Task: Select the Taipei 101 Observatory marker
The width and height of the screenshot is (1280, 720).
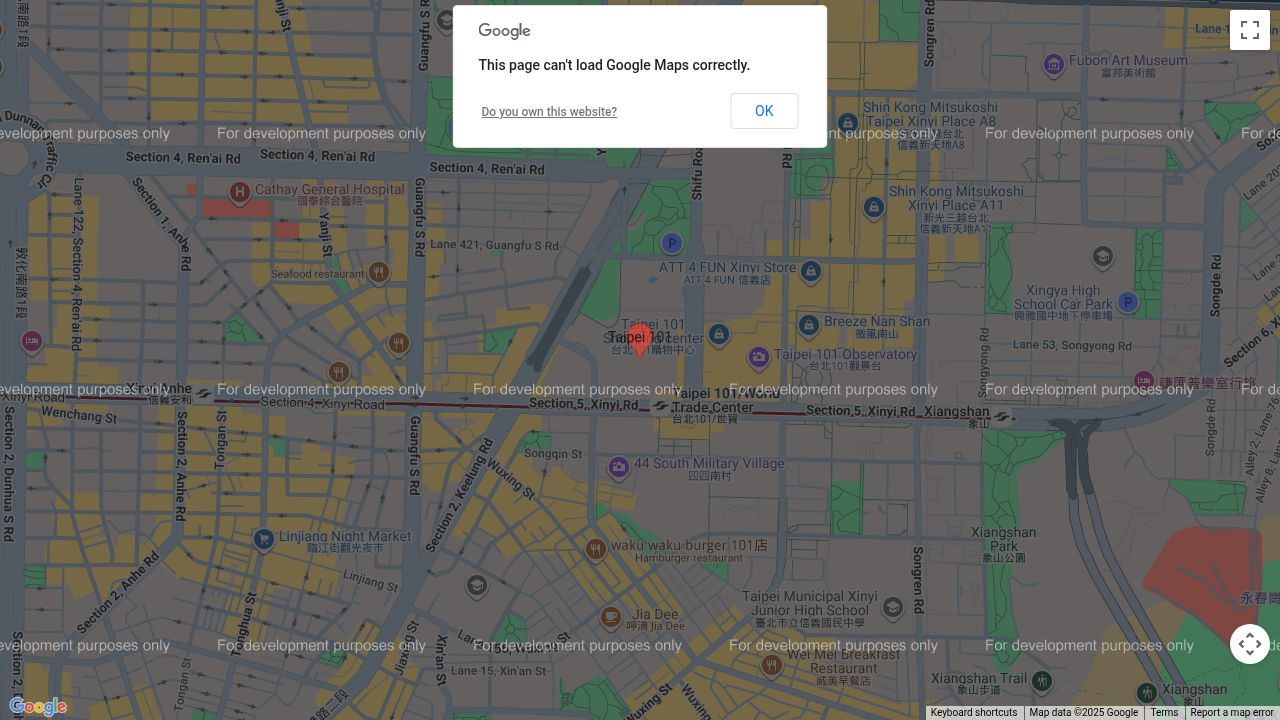Action: tap(759, 356)
